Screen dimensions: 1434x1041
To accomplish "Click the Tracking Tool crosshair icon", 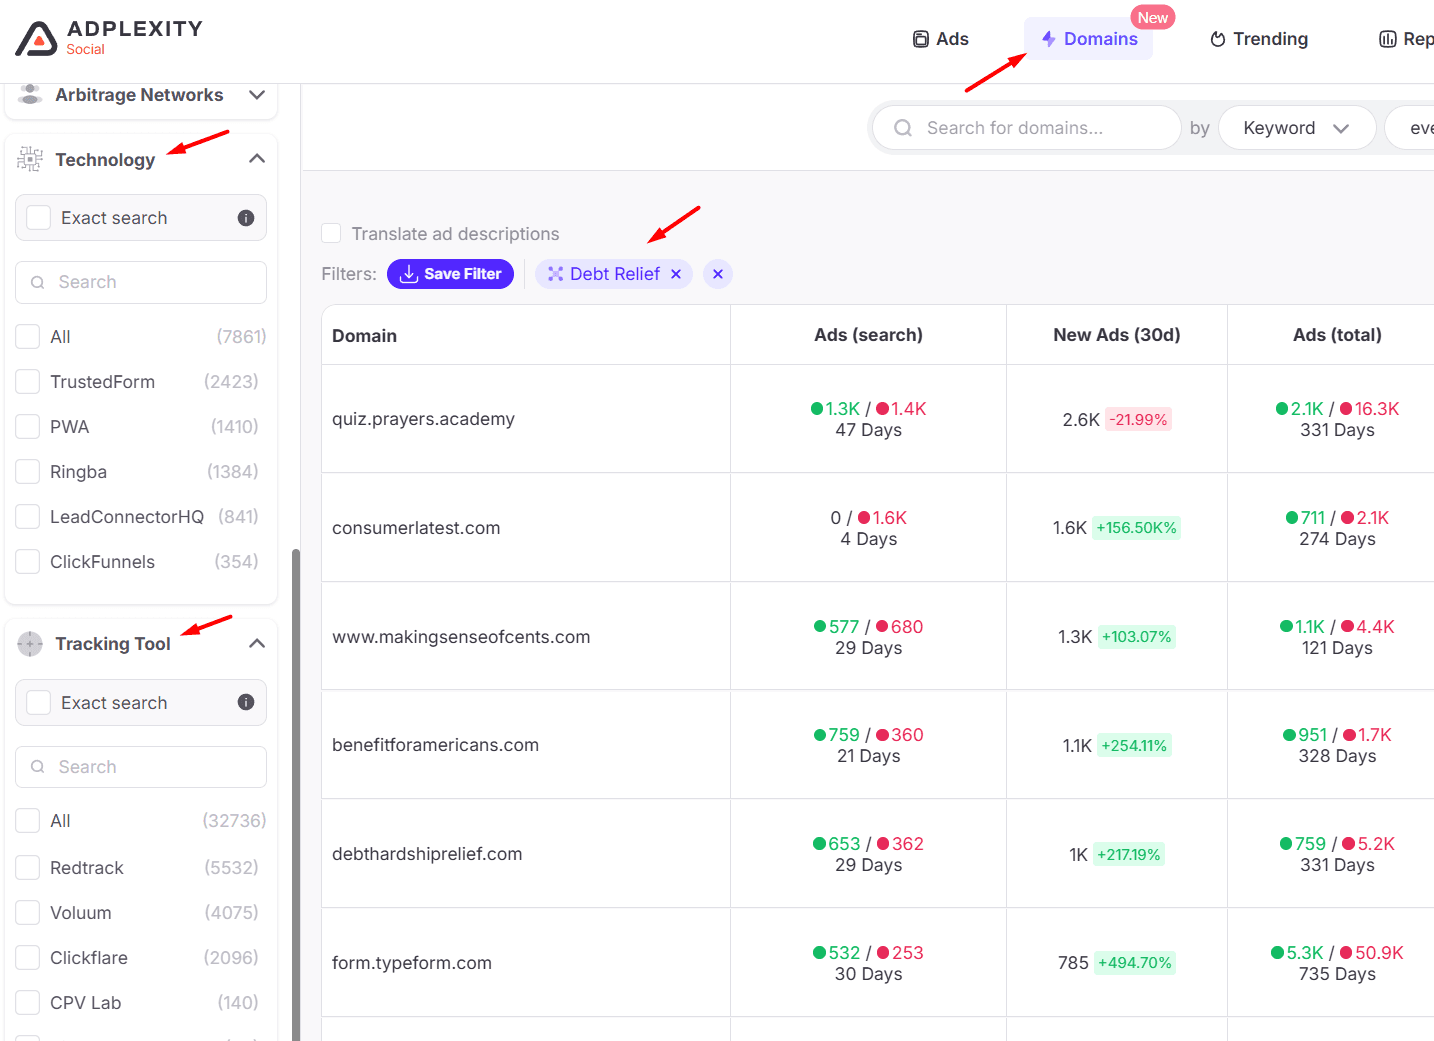I will [30, 644].
